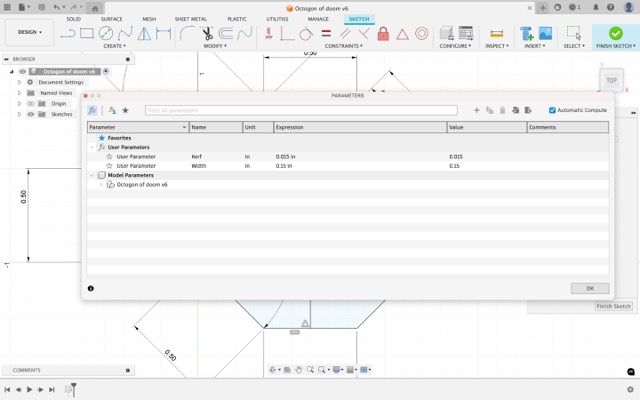This screenshot has height=400, width=640.
Task: Click the green Finish Sketch checkmark
Action: point(616,33)
